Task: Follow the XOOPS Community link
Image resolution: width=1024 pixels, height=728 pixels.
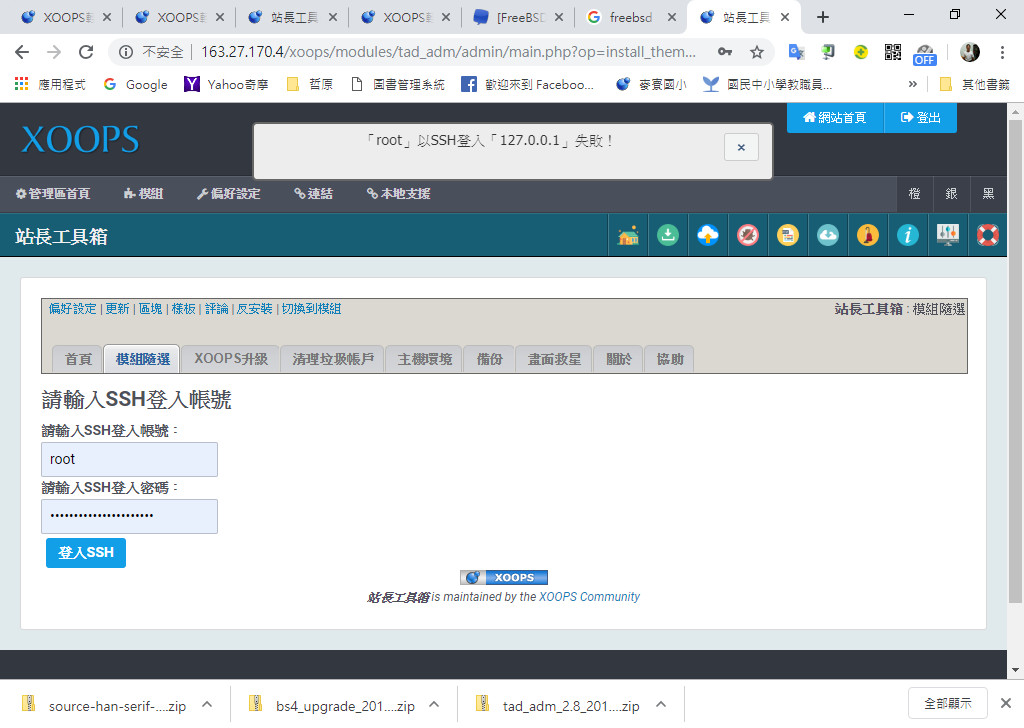Action: 589,597
